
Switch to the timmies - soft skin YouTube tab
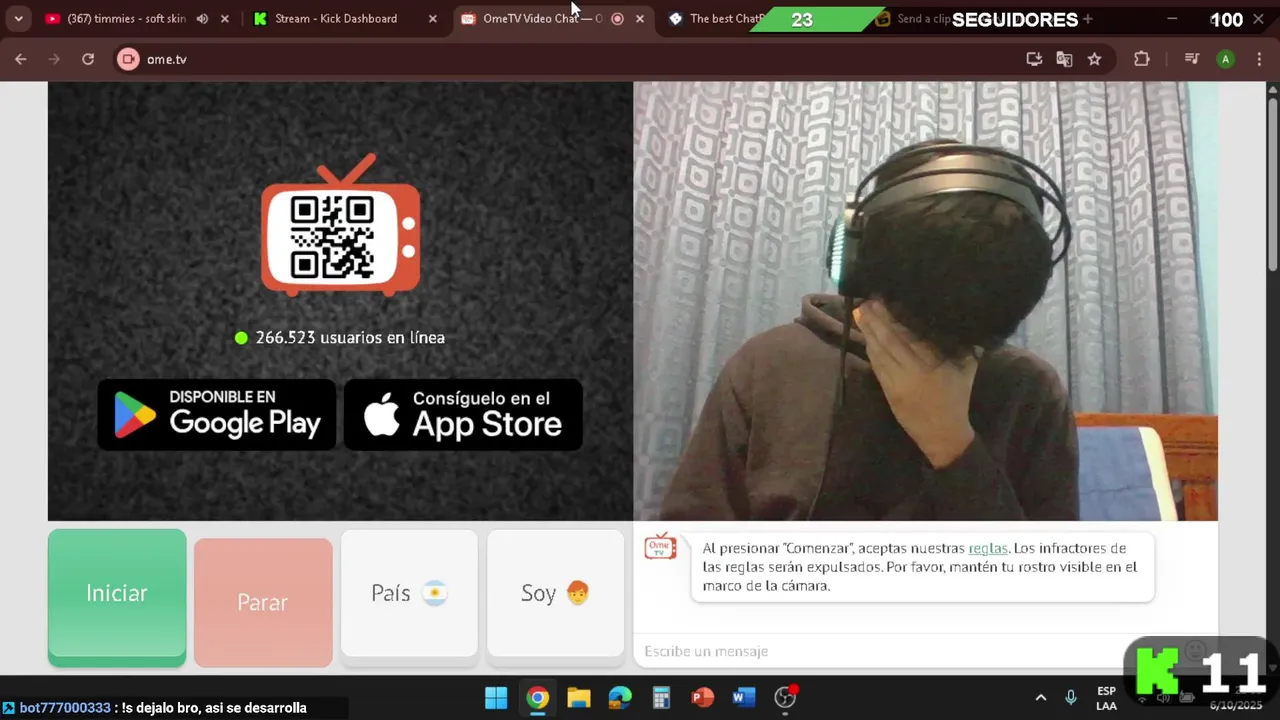126,19
